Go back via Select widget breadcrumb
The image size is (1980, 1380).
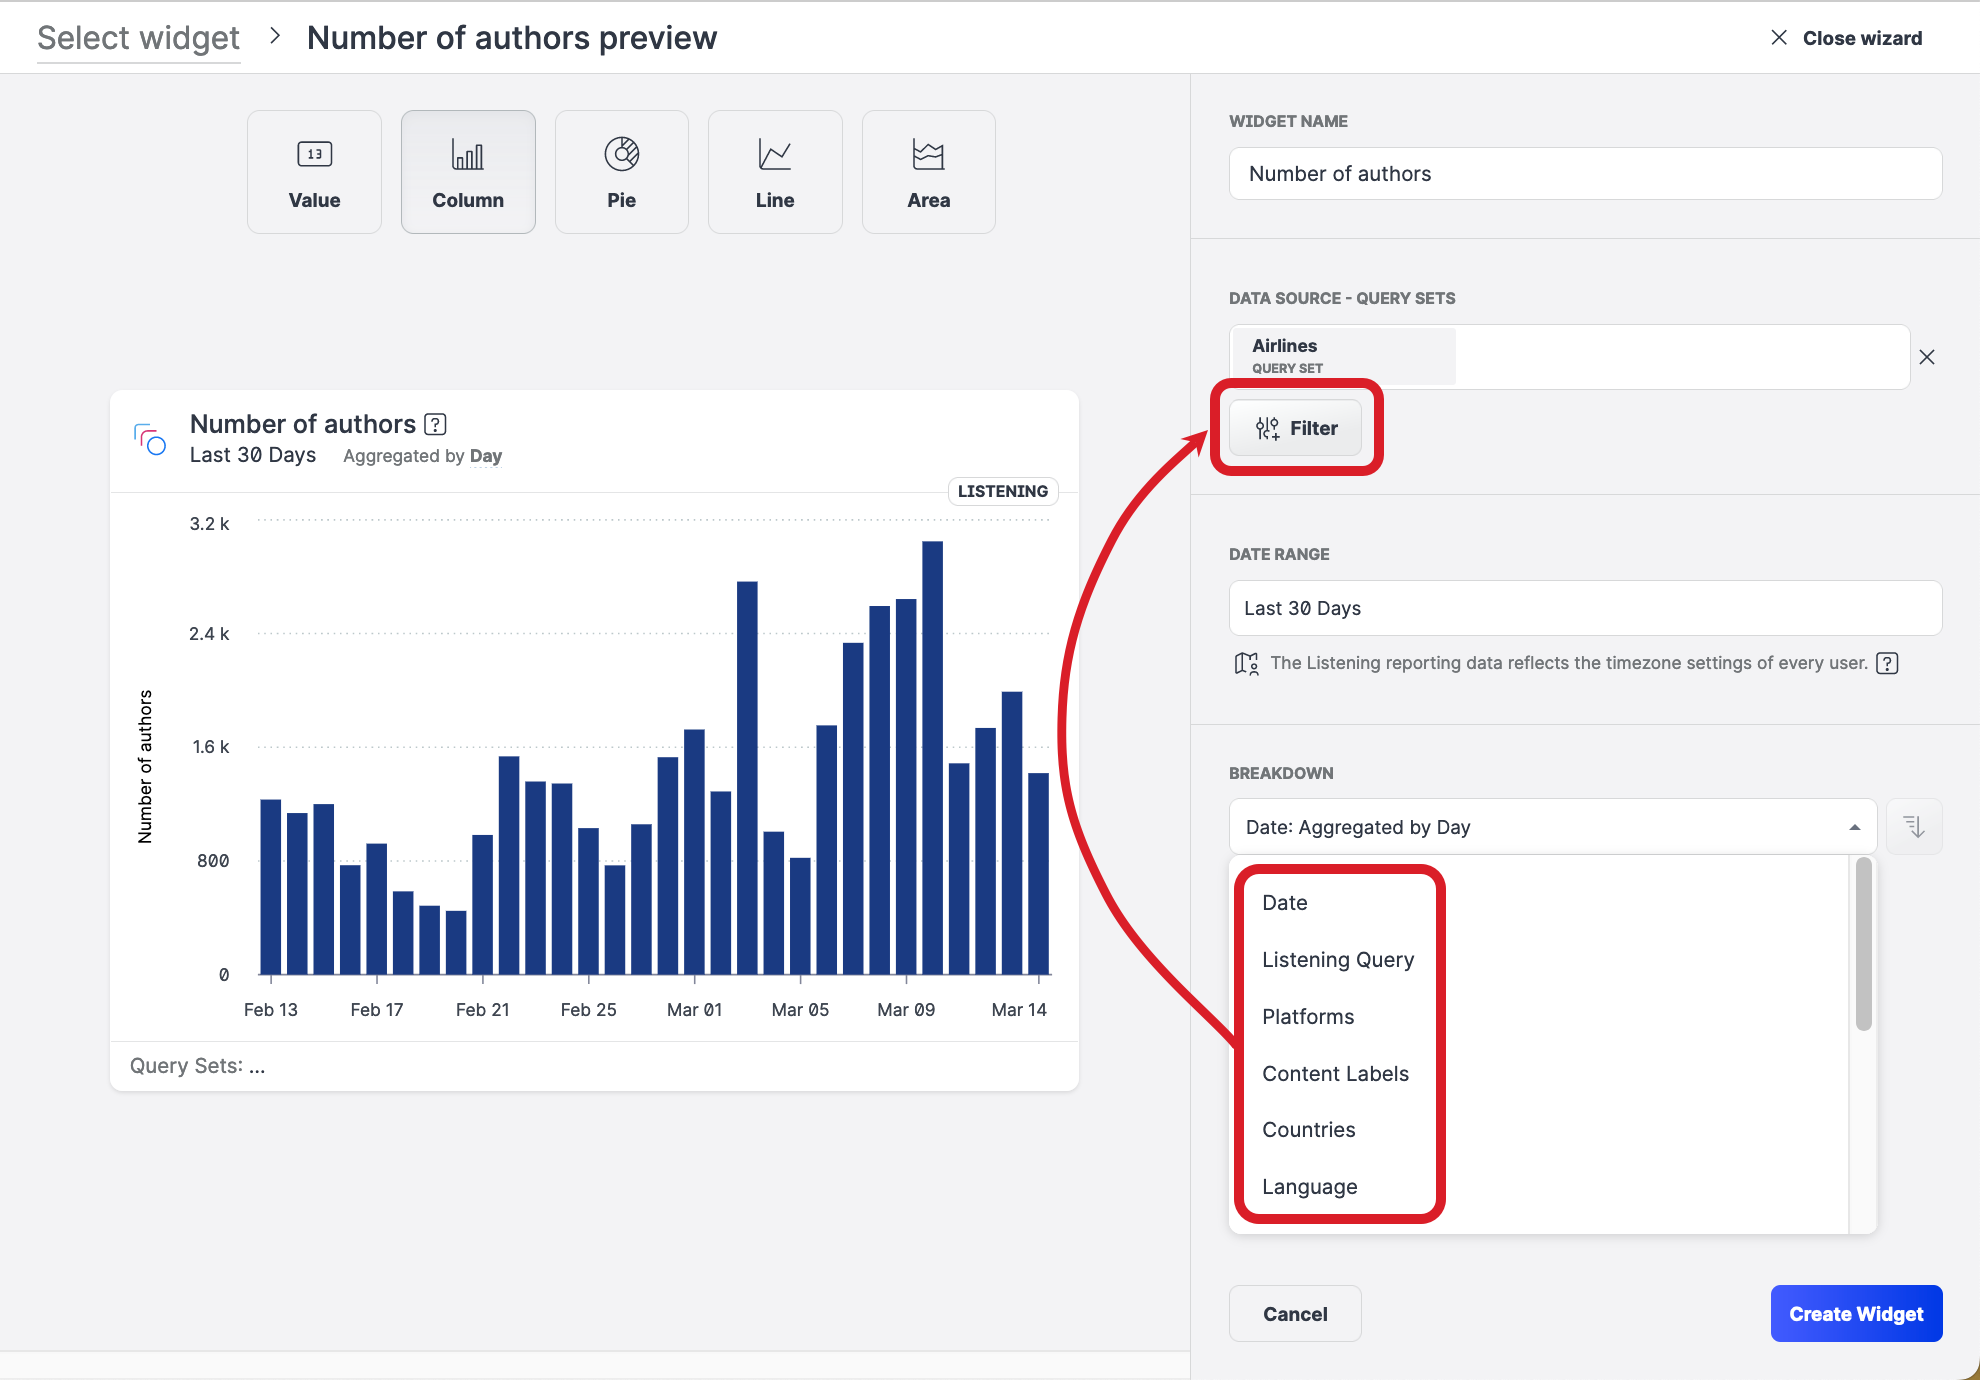(x=138, y=38)
